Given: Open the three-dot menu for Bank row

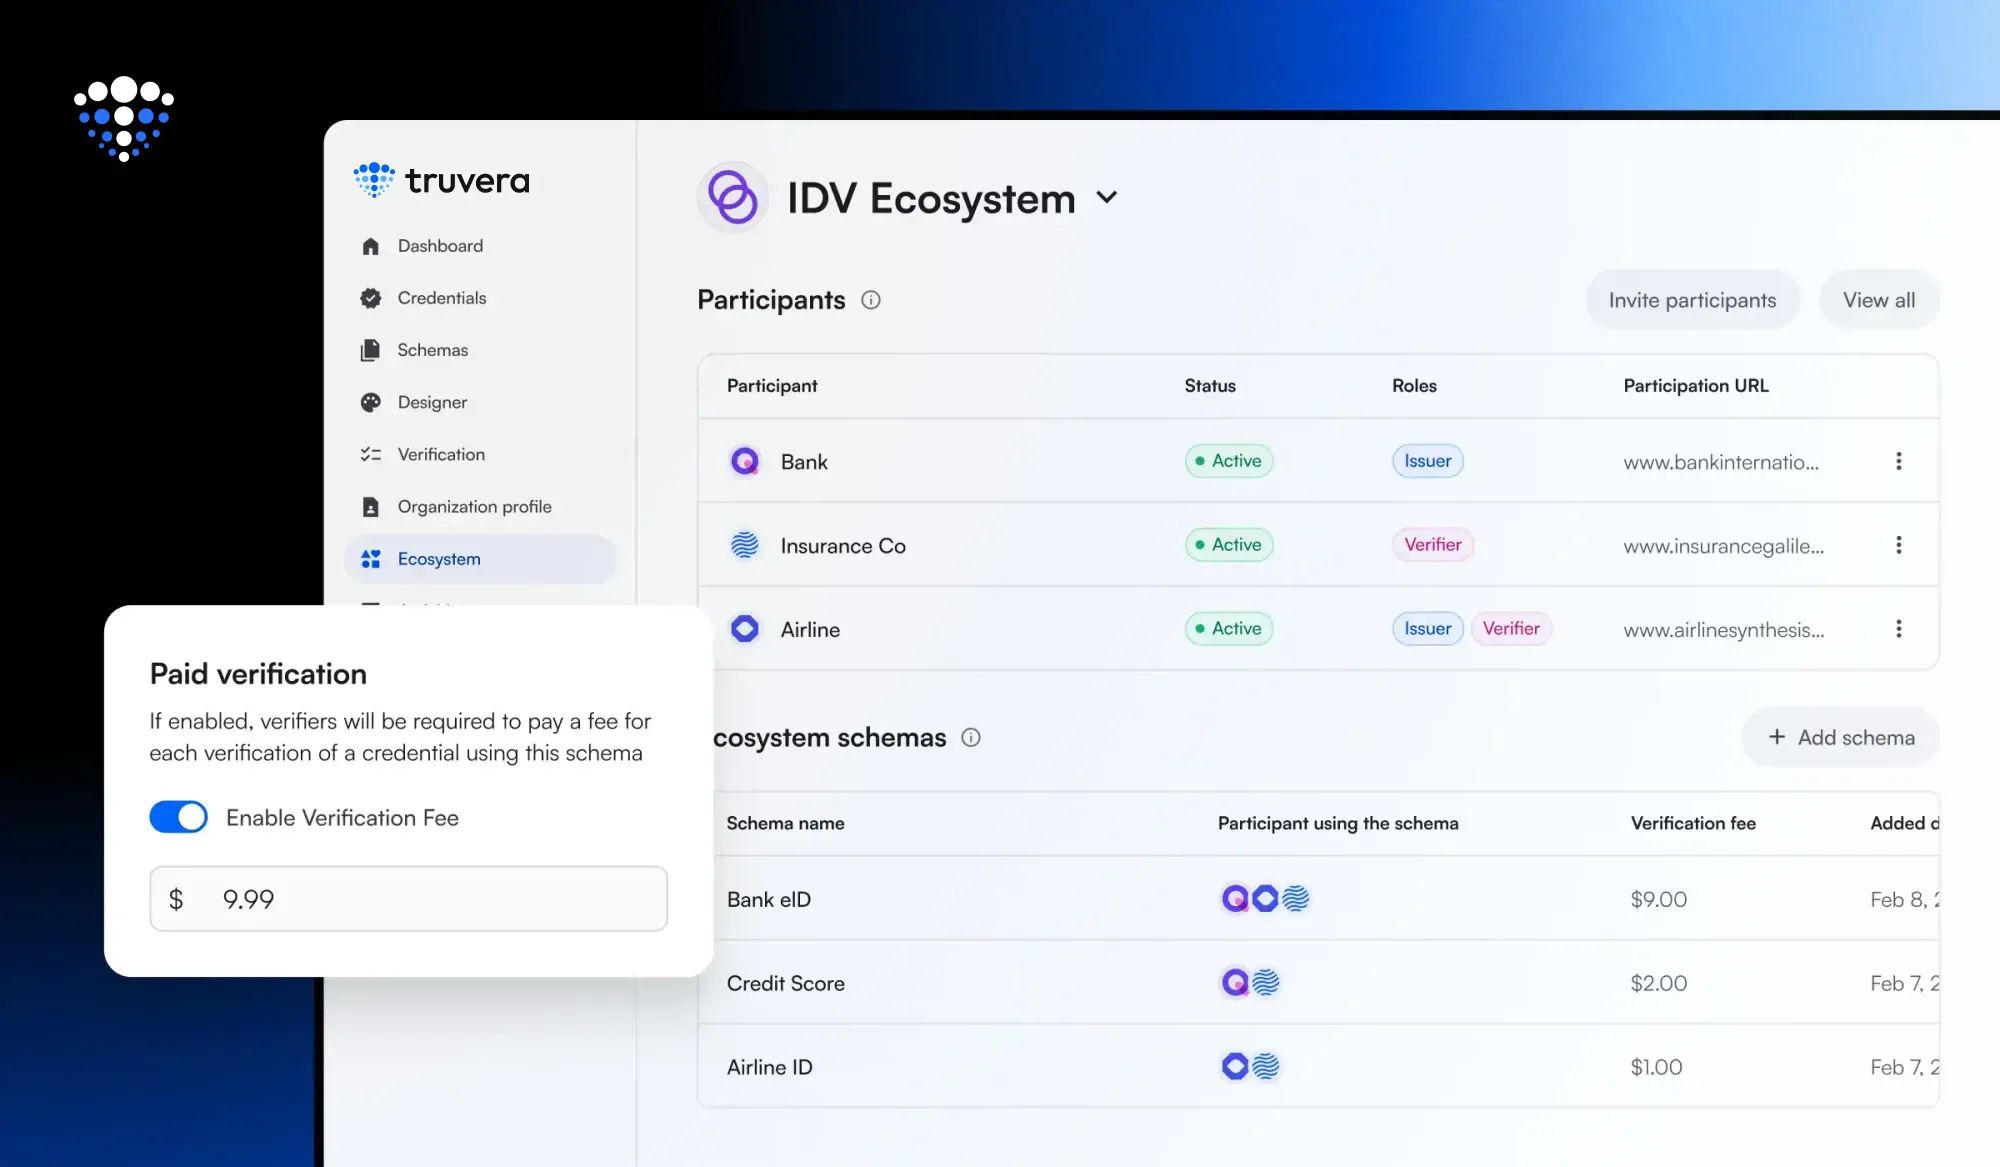Looking at the screenshot, I should pyautogui.click(x=1898, y=461).
